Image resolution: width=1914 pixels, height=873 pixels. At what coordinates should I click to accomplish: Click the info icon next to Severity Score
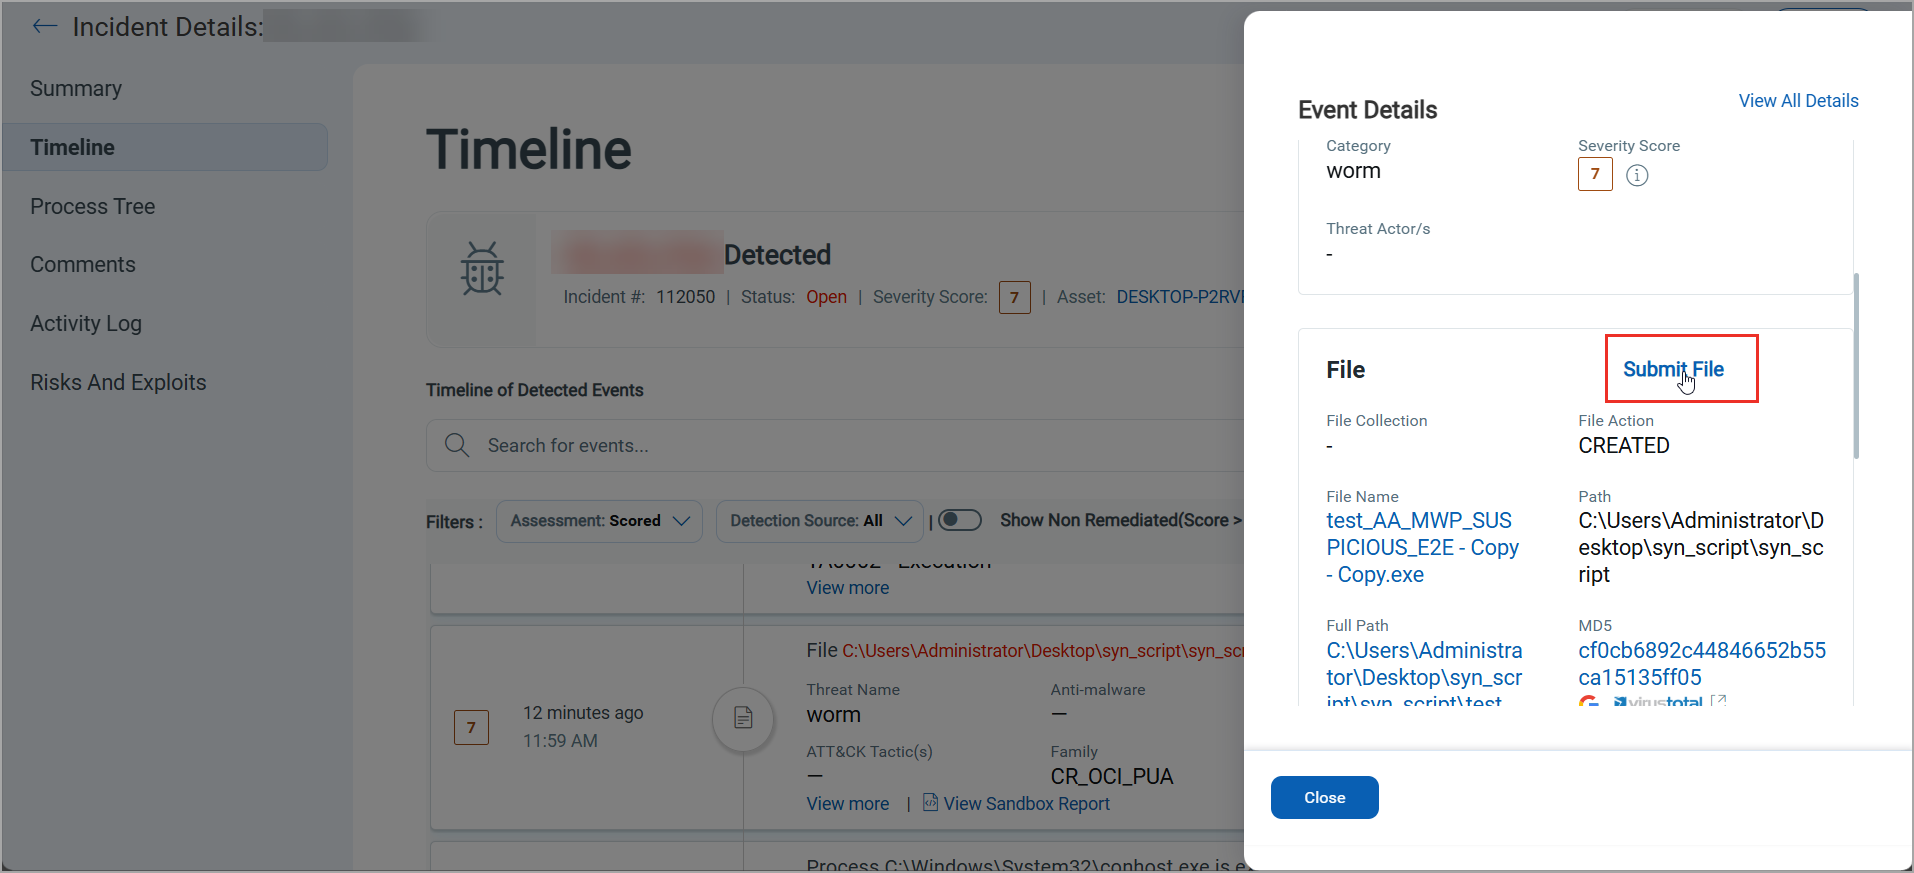click(x=1637, y=175)
